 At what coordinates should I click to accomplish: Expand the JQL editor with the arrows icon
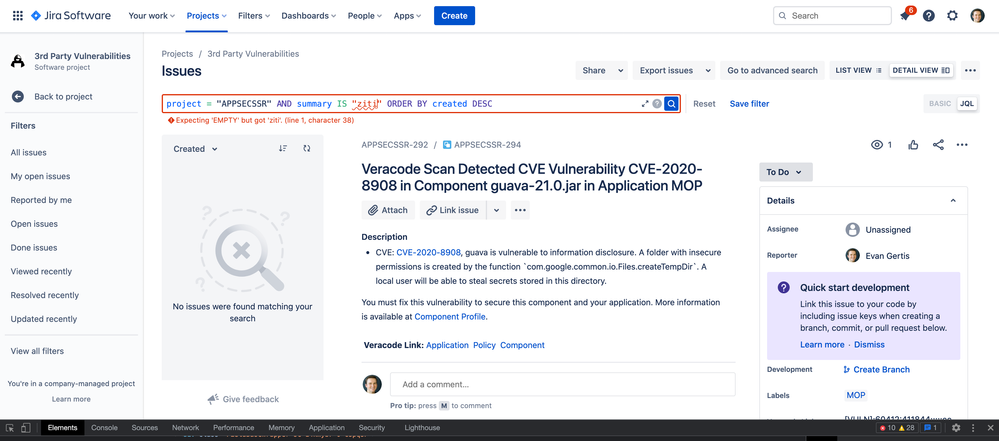[645, 103]
